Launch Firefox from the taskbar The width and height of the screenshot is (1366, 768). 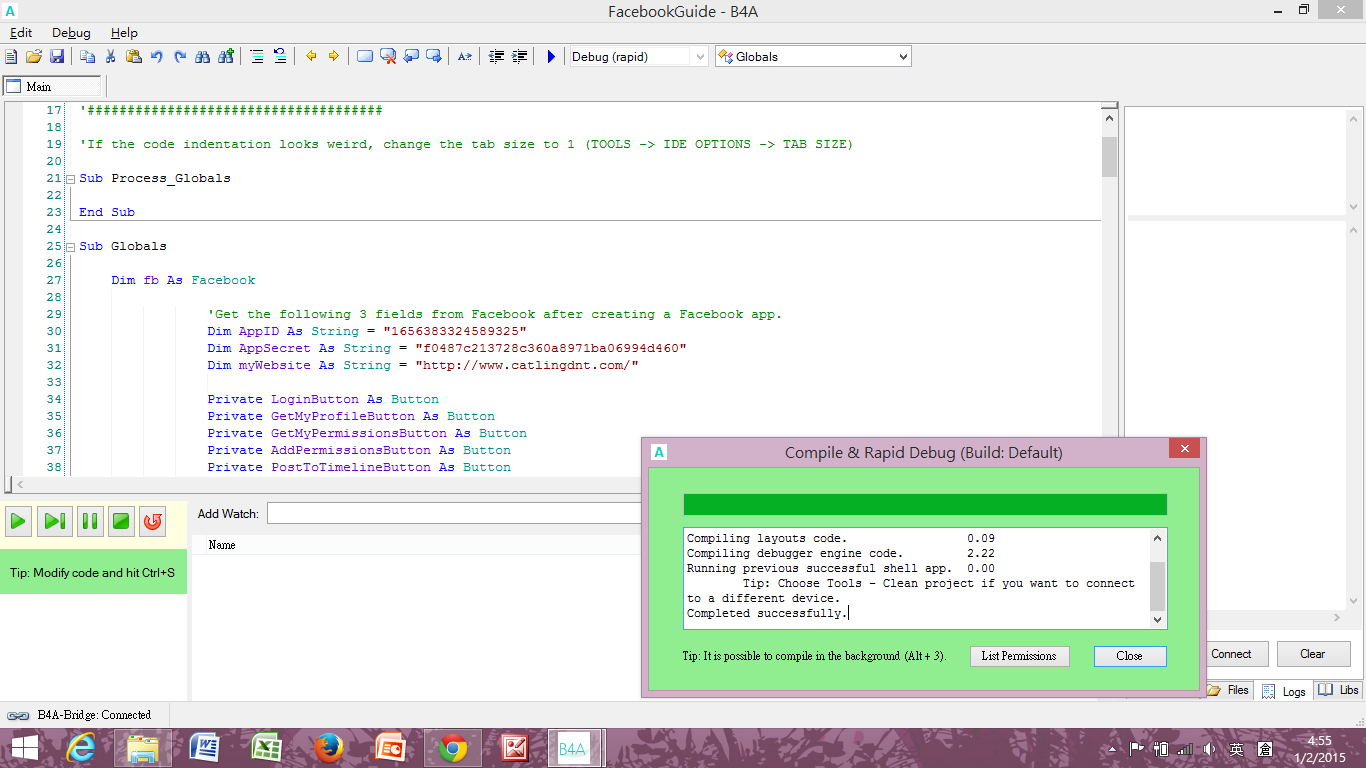pyautogui.click(x=327, y=748)
